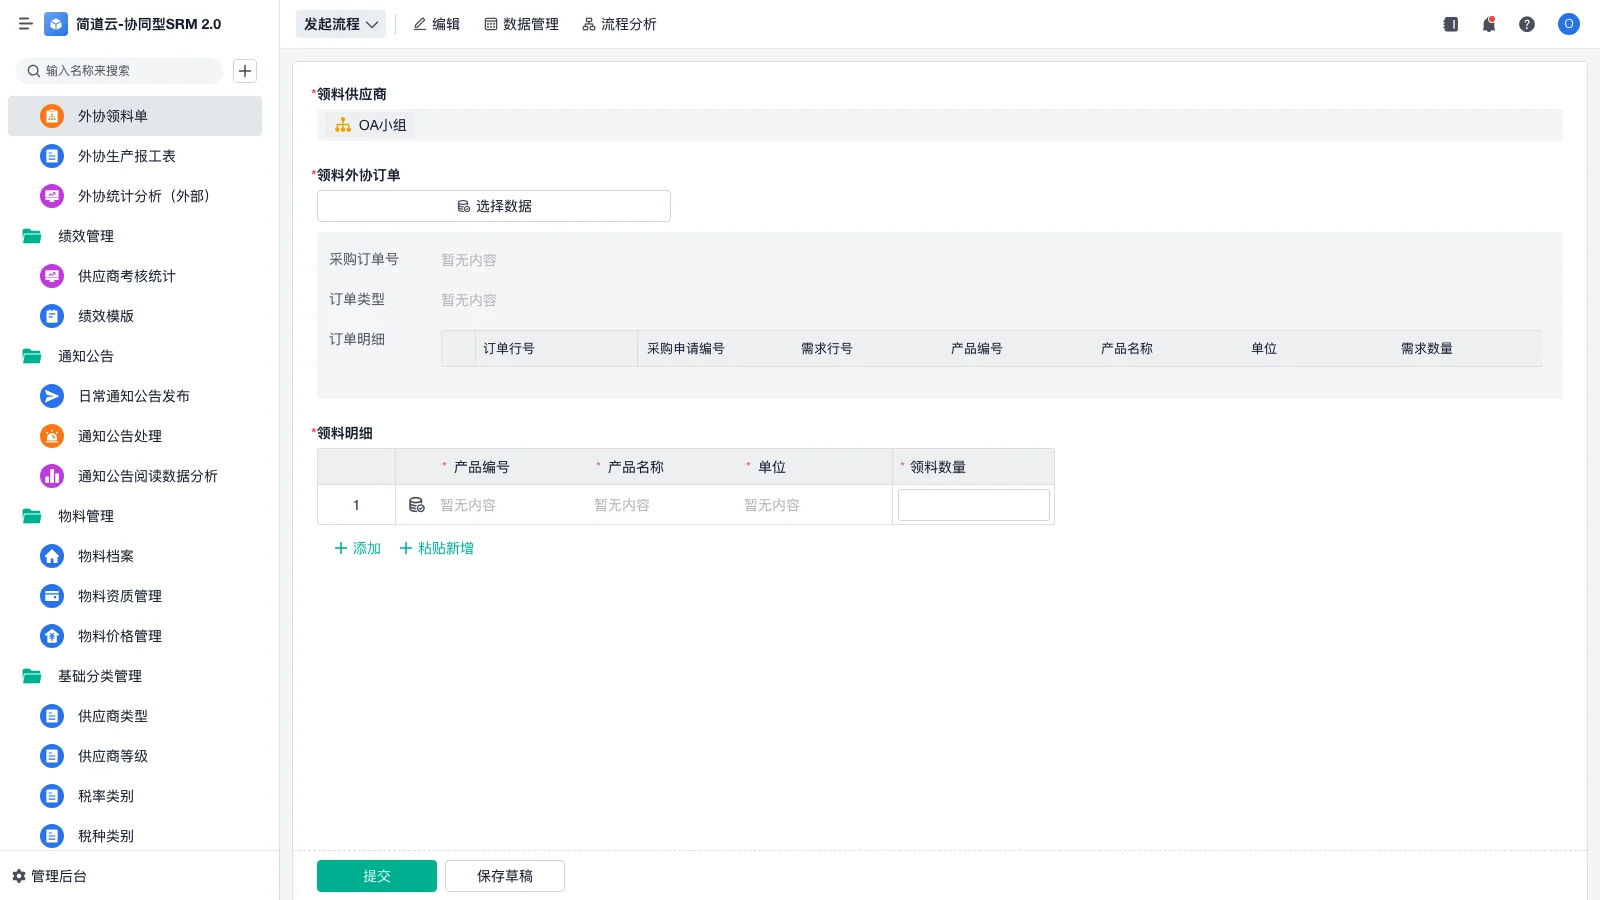Select 物料档案 in the sidebar
The height and width of the screenshot is (900, 1600).
(x=135, y=556)
